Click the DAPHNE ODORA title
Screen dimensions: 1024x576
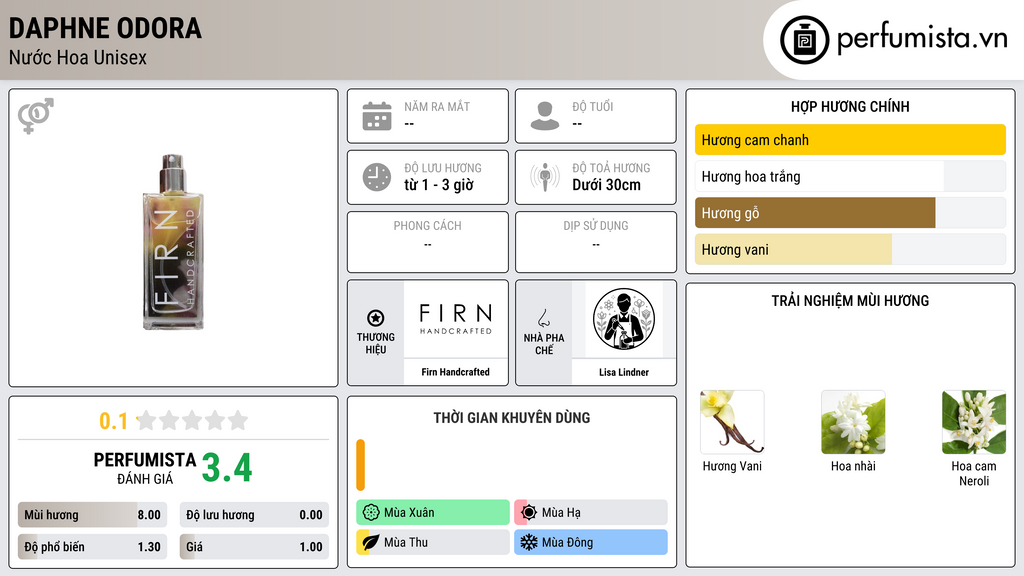105,28
